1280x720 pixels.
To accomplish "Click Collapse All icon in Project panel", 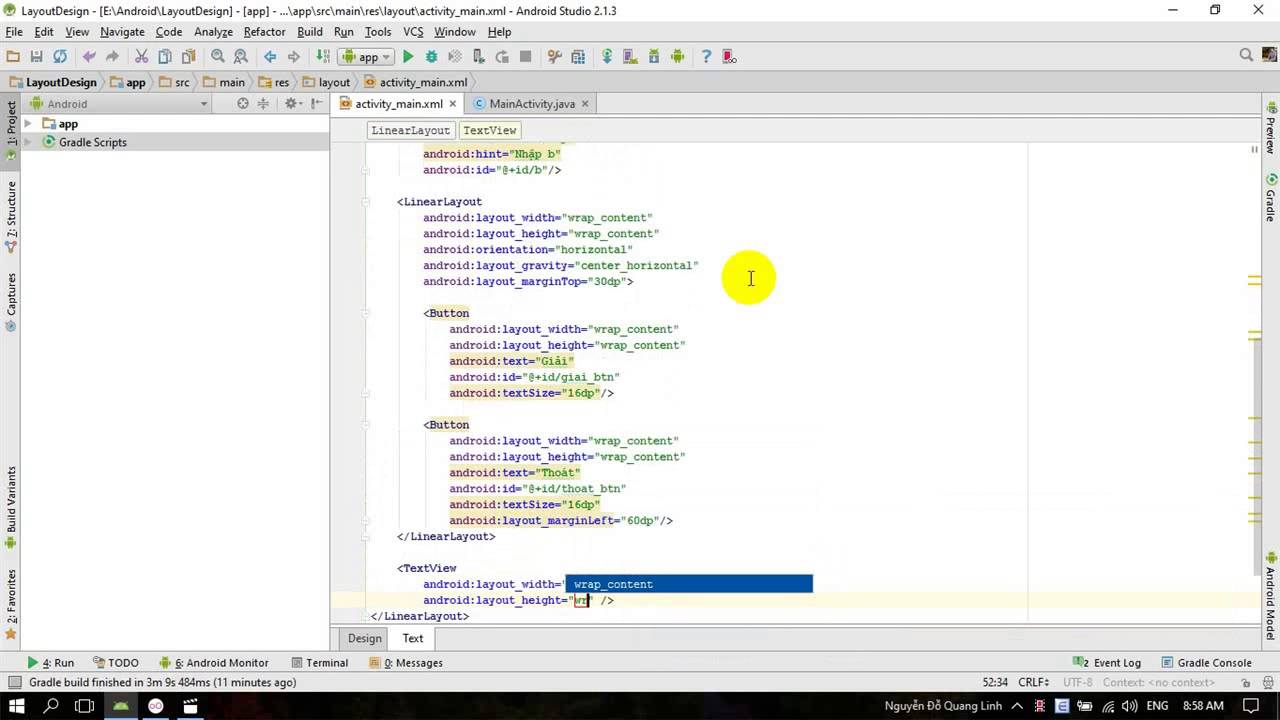I will click(264, 103).
